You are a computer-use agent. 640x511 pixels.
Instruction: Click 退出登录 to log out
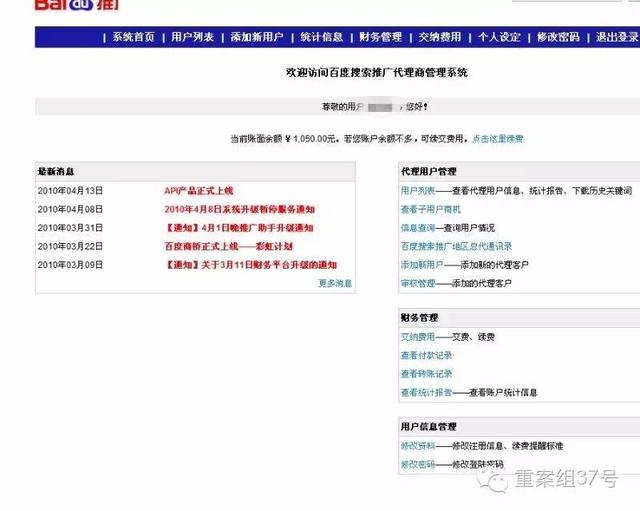click(x=616, y=37)
